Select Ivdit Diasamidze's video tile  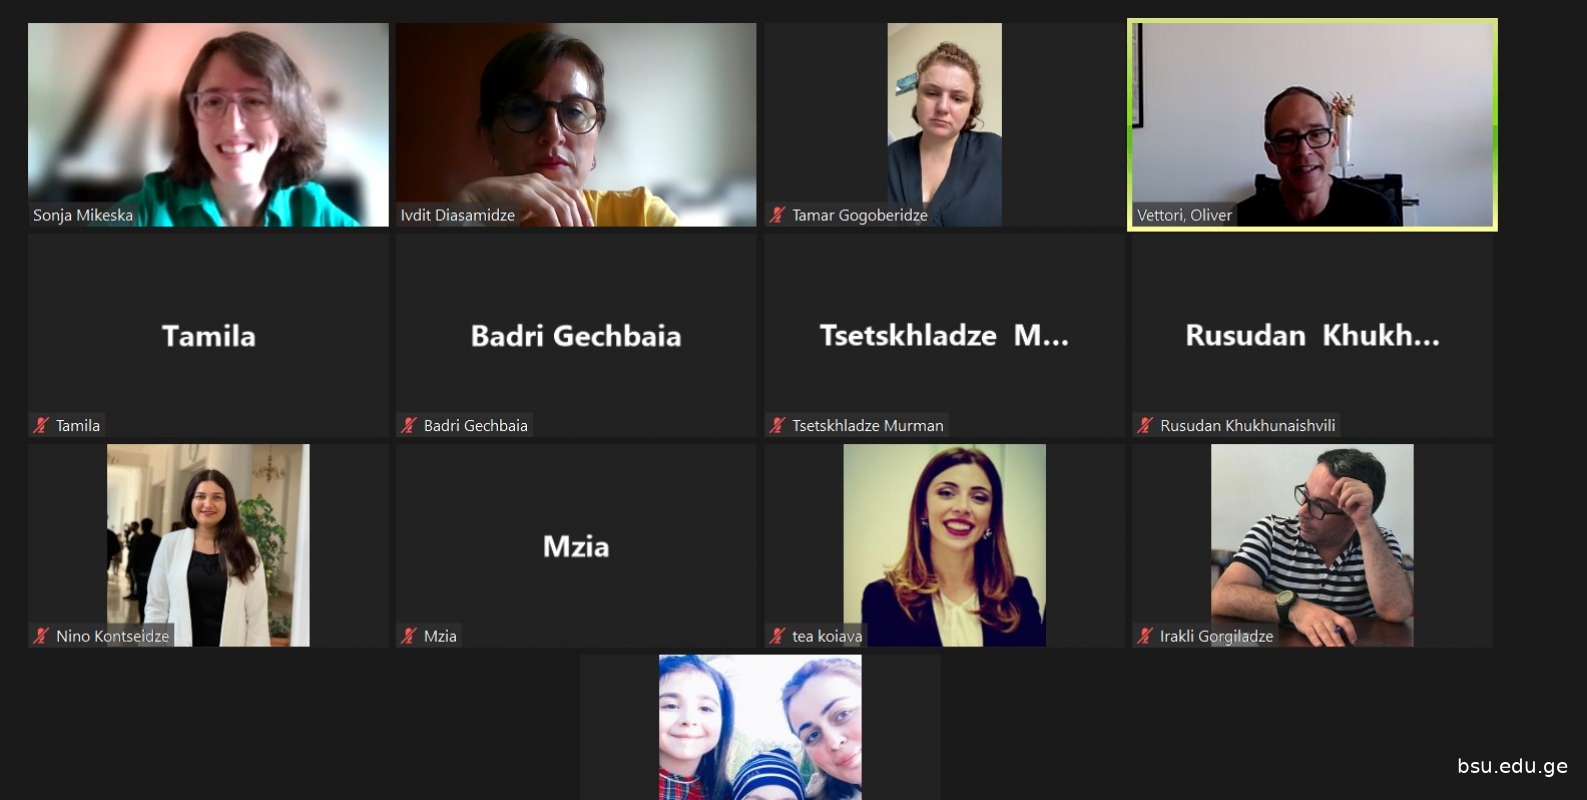click(x=576, y=125)
